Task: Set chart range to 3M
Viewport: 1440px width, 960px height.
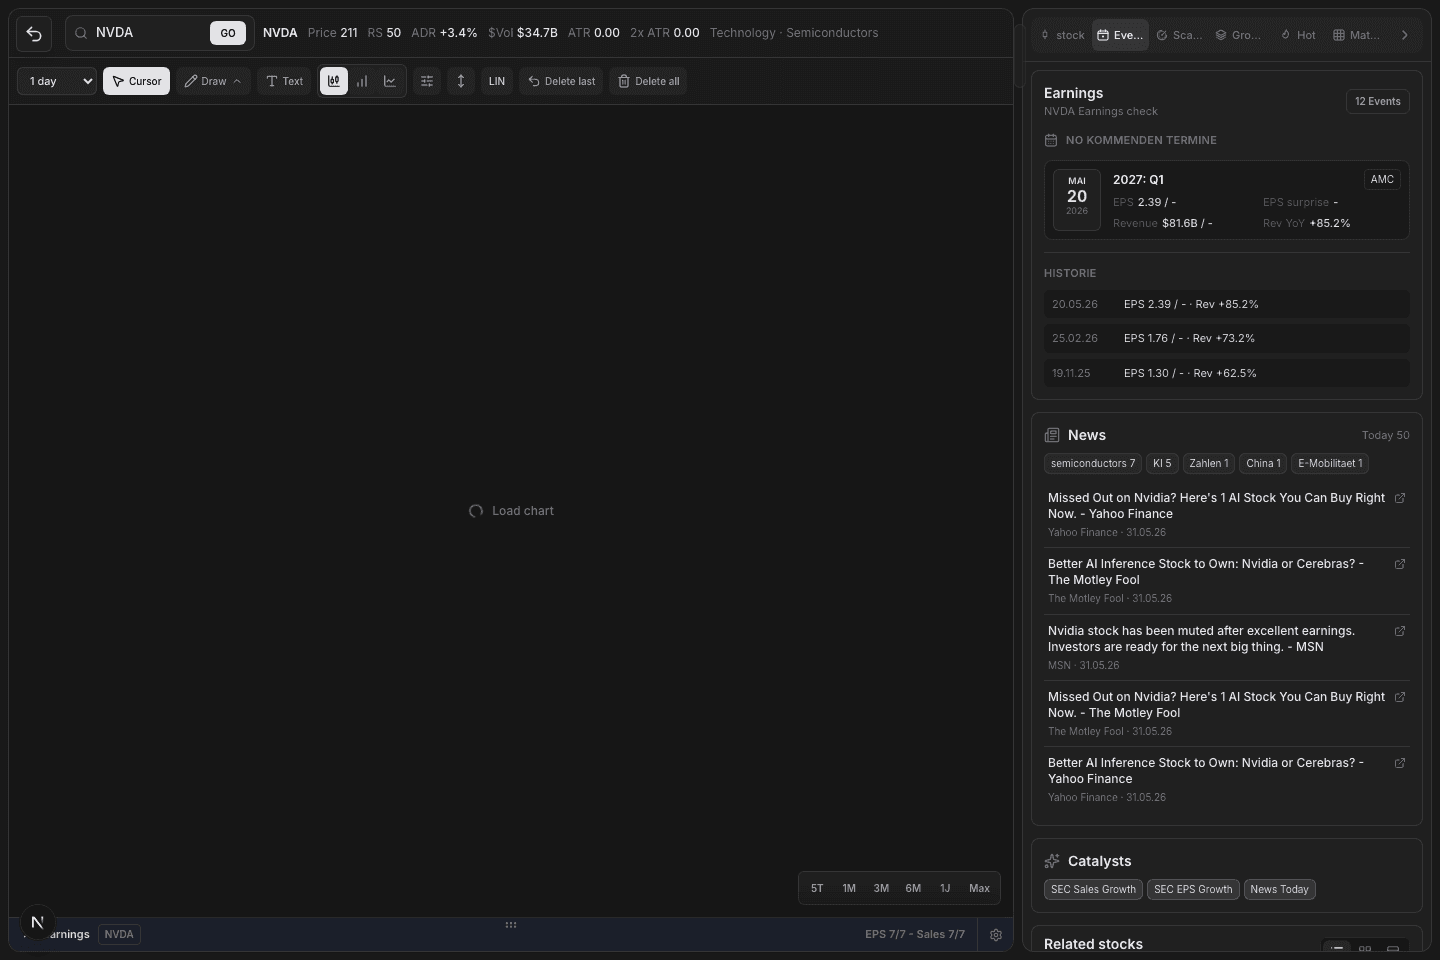Action: click(x=881, y=888)
